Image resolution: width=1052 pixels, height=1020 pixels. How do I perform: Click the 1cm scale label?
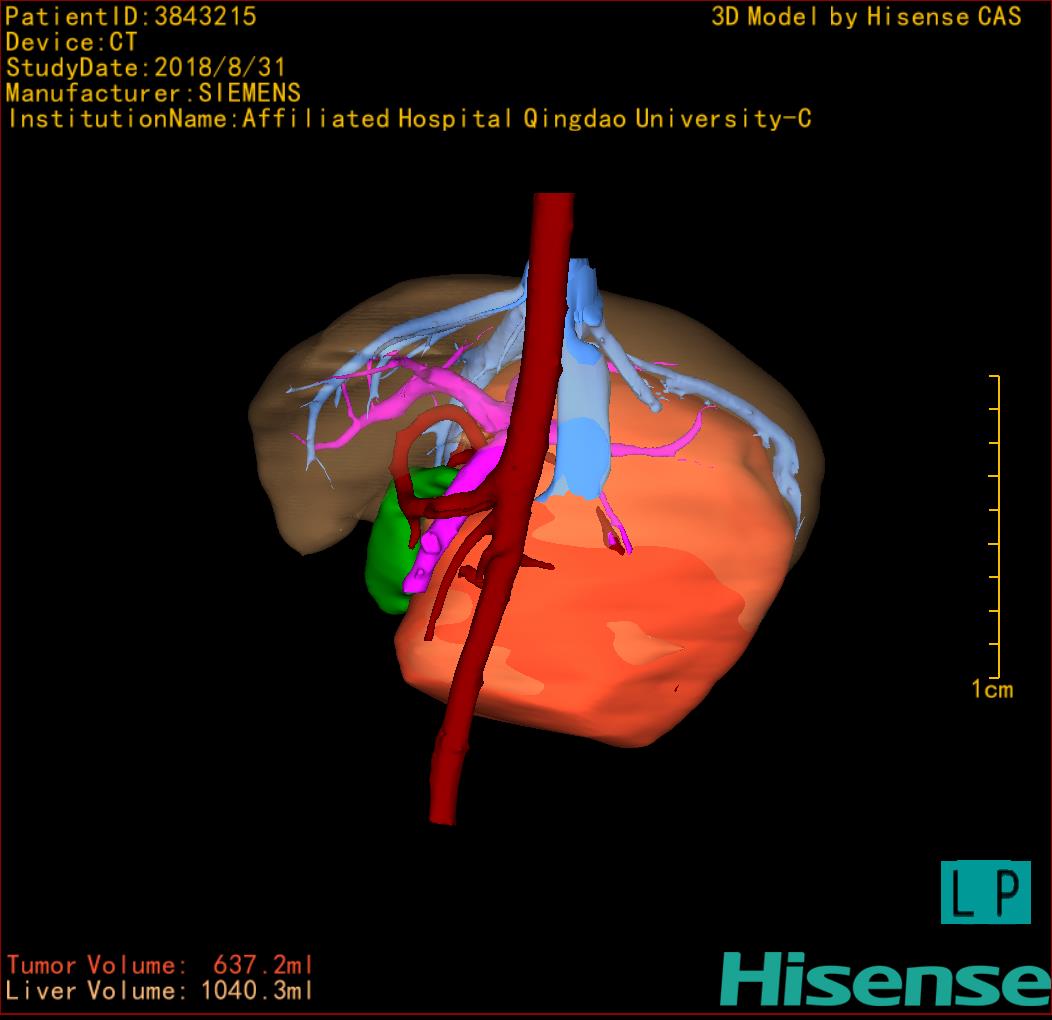pos(991,689)
